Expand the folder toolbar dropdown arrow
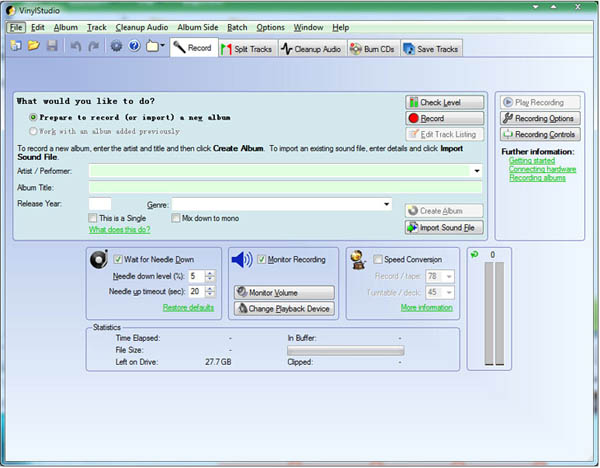This screenshot has height=468, width=600. (x=163, y=46)
